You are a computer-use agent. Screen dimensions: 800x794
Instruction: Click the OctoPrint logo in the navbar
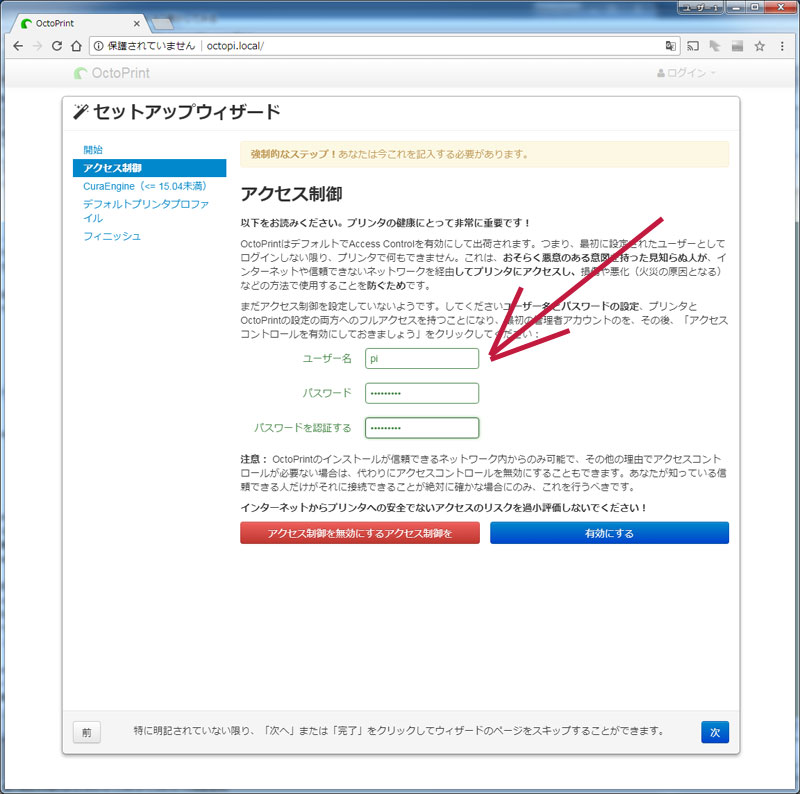click(x=112, y=73)
